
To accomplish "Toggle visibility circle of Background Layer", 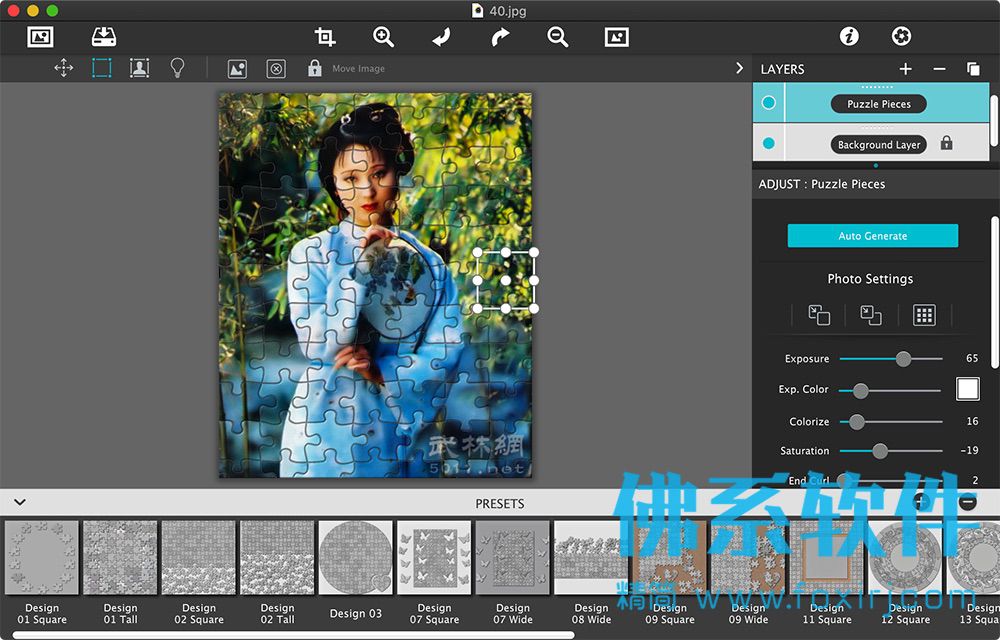I will [x=768, y=143].
